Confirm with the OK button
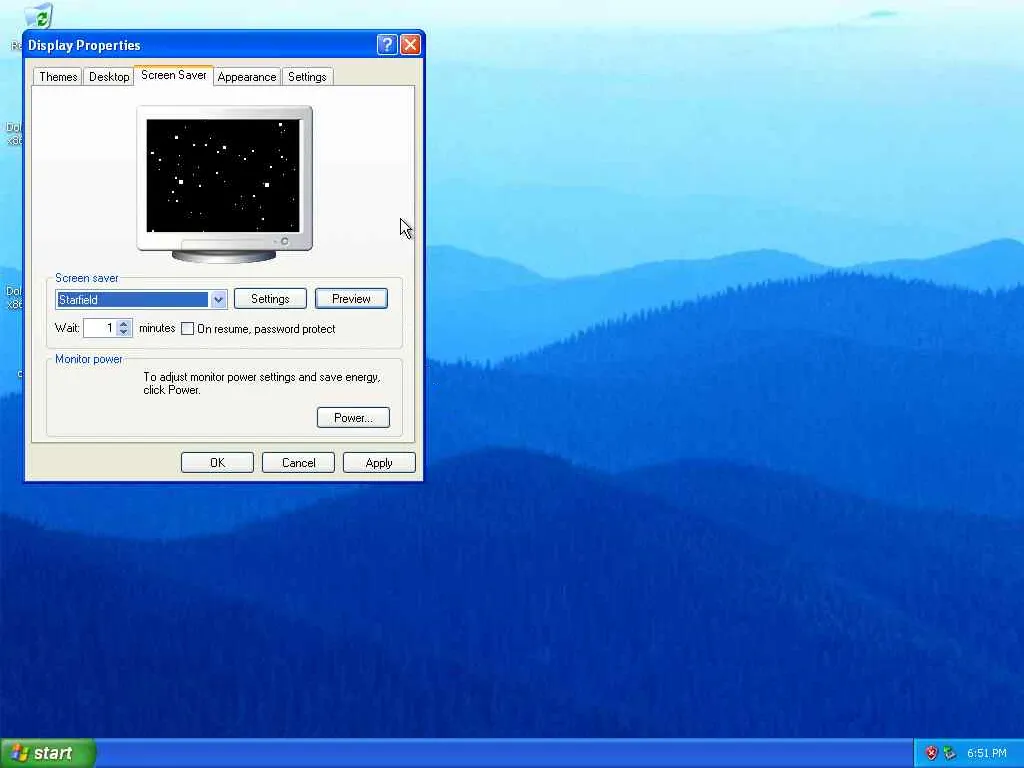The width and height of the screenshot is (1024, 768). pyautogui.click(x=217, y=463)
